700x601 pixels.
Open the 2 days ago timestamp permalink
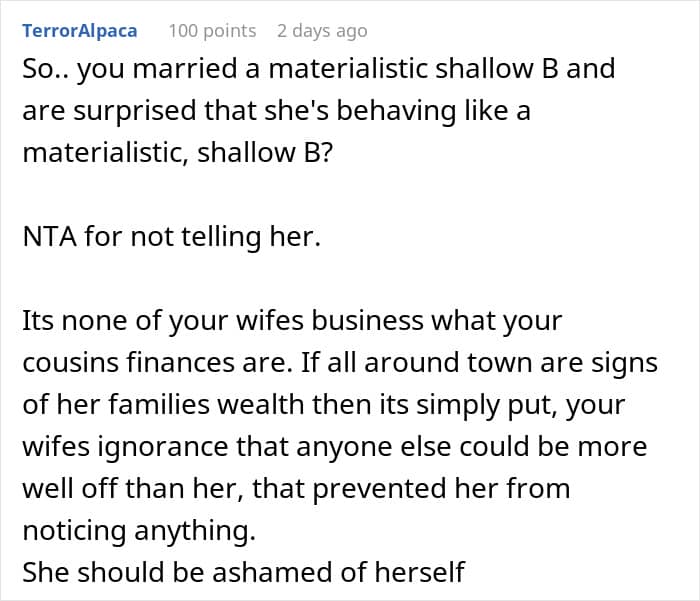click(x=322, y=31)
